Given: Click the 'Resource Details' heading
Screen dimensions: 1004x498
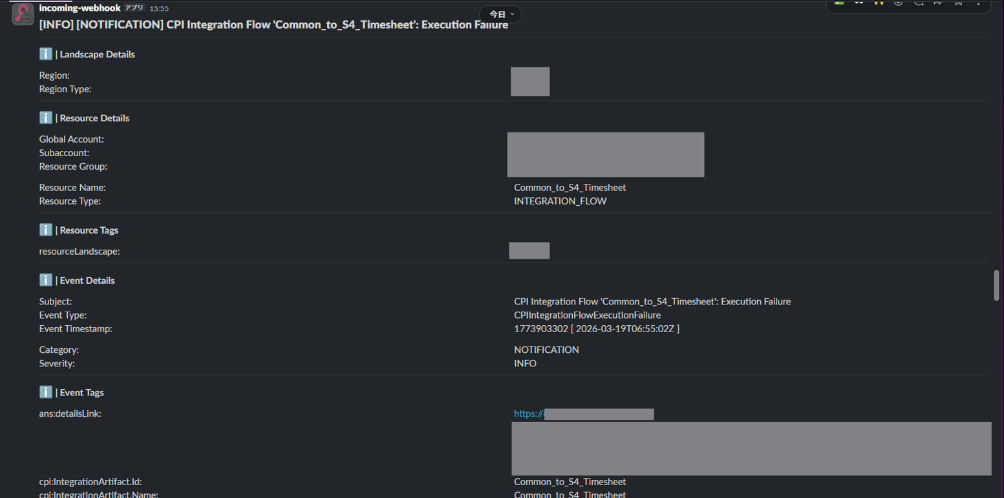Looking at the screenshot, I should click(x=94, y=118).
